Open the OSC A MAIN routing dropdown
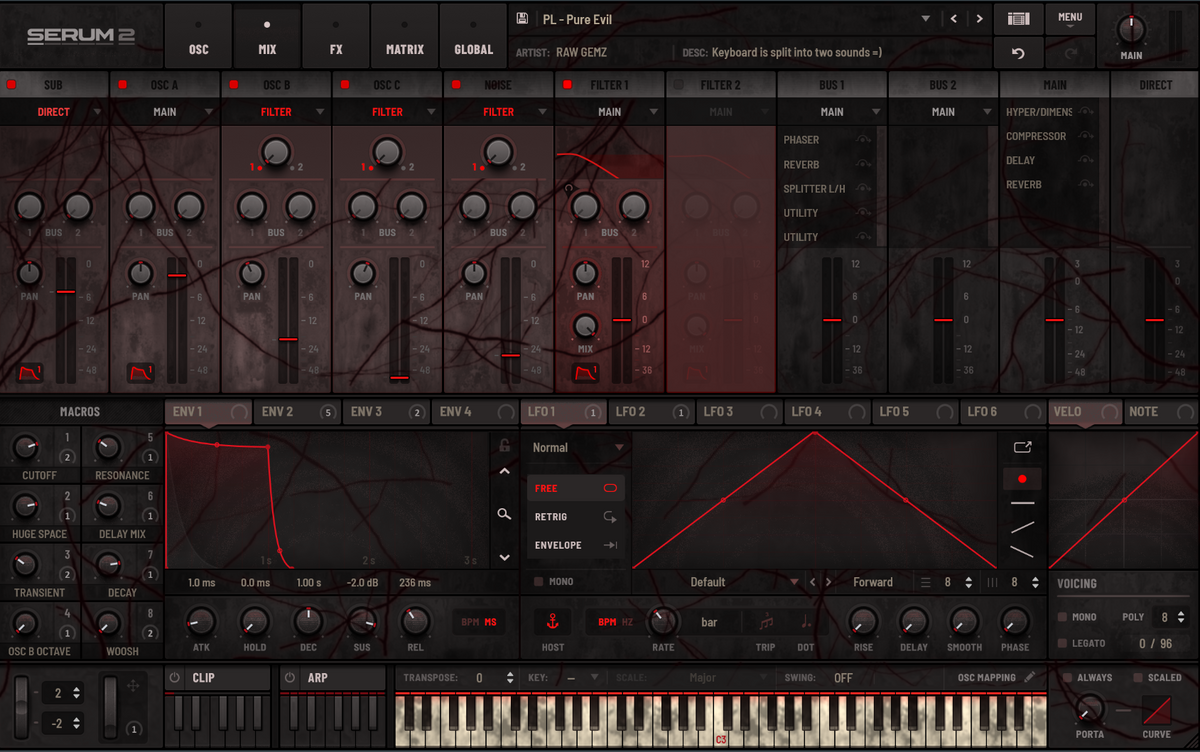 (x=166, y=112)
